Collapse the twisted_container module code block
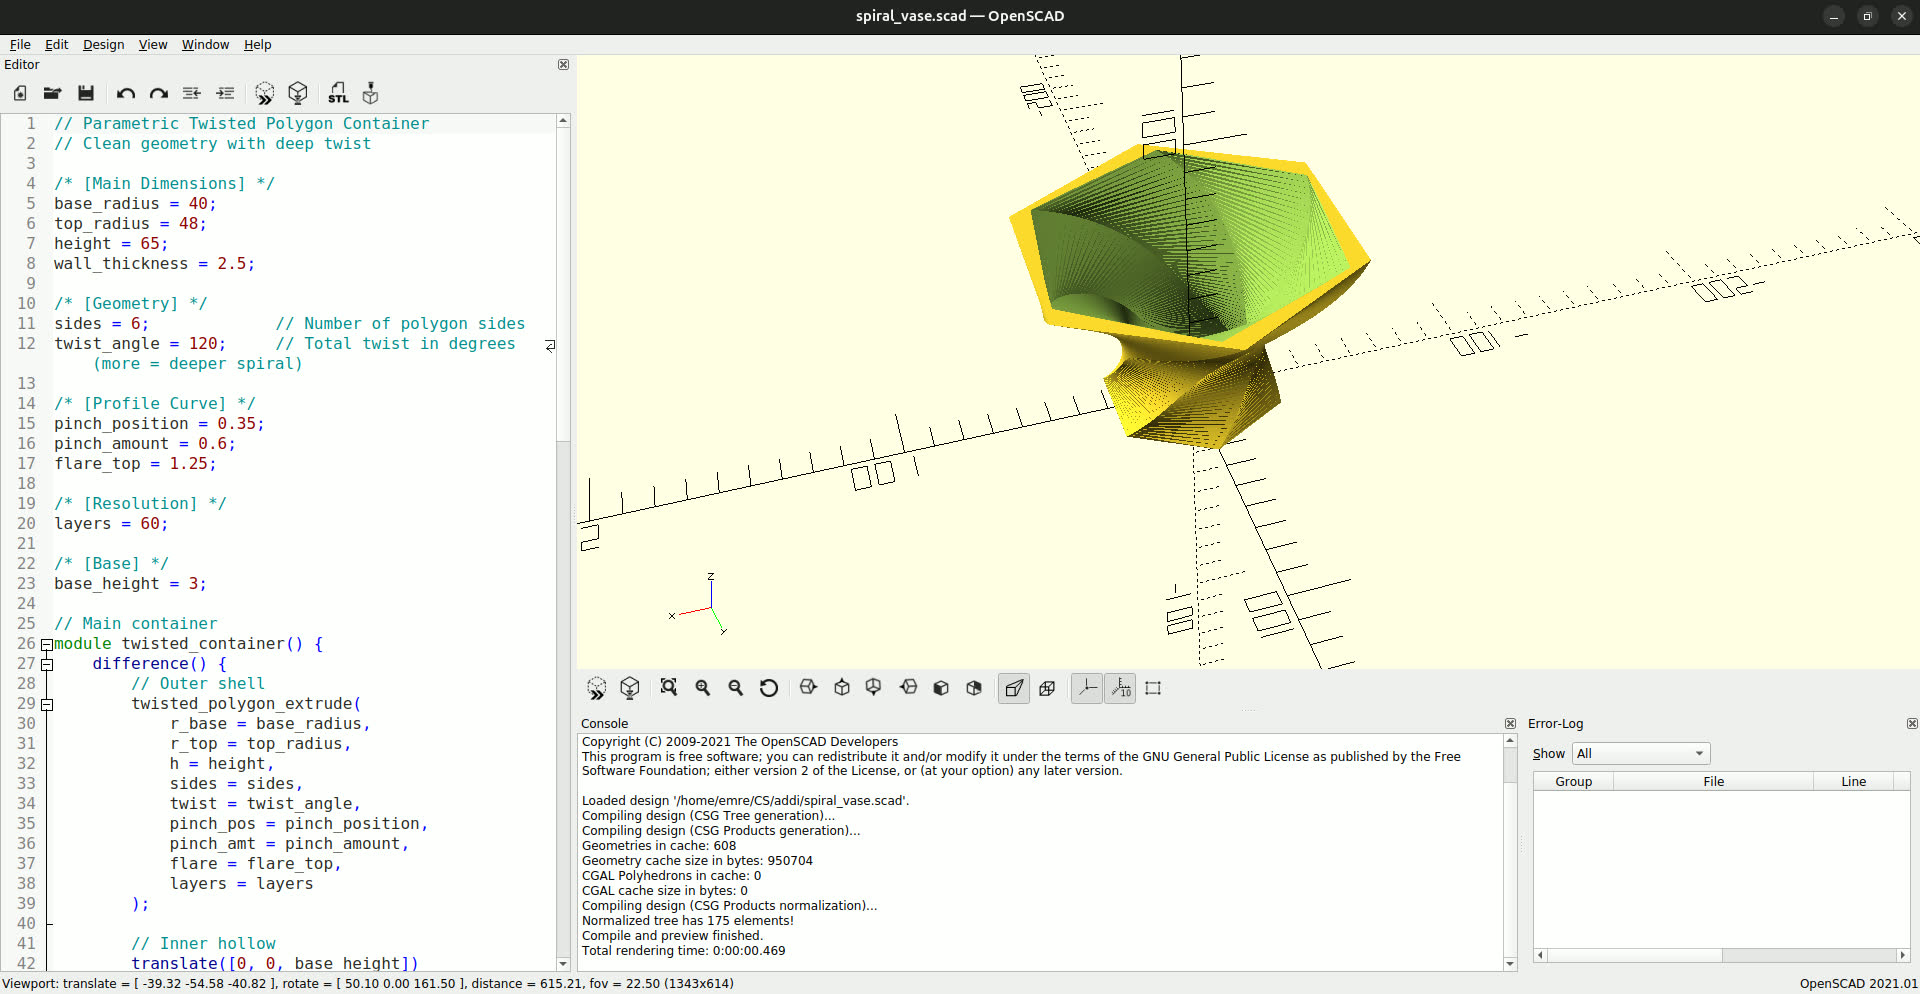The width and height of the screenshot is (1920, 994). pyautogui.click(x=46, y=644)
